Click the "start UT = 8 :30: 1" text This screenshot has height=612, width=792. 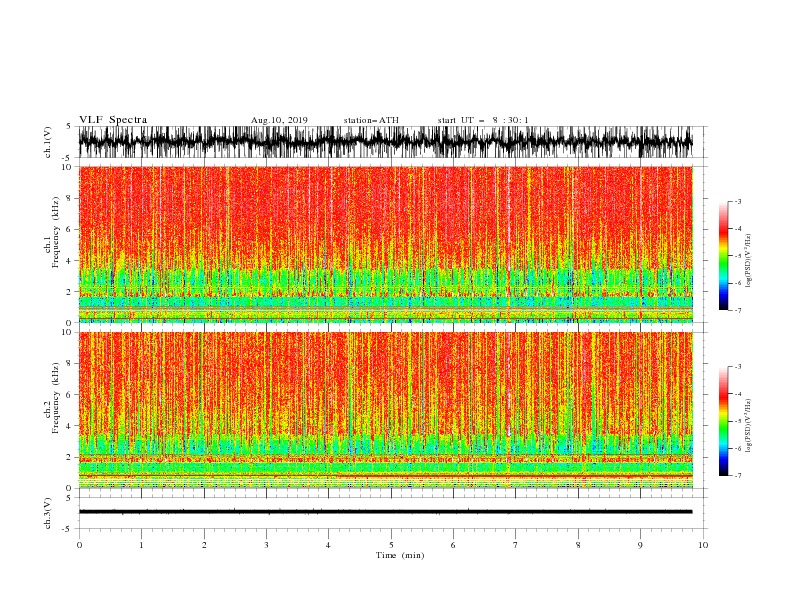(x=483, y=120)
